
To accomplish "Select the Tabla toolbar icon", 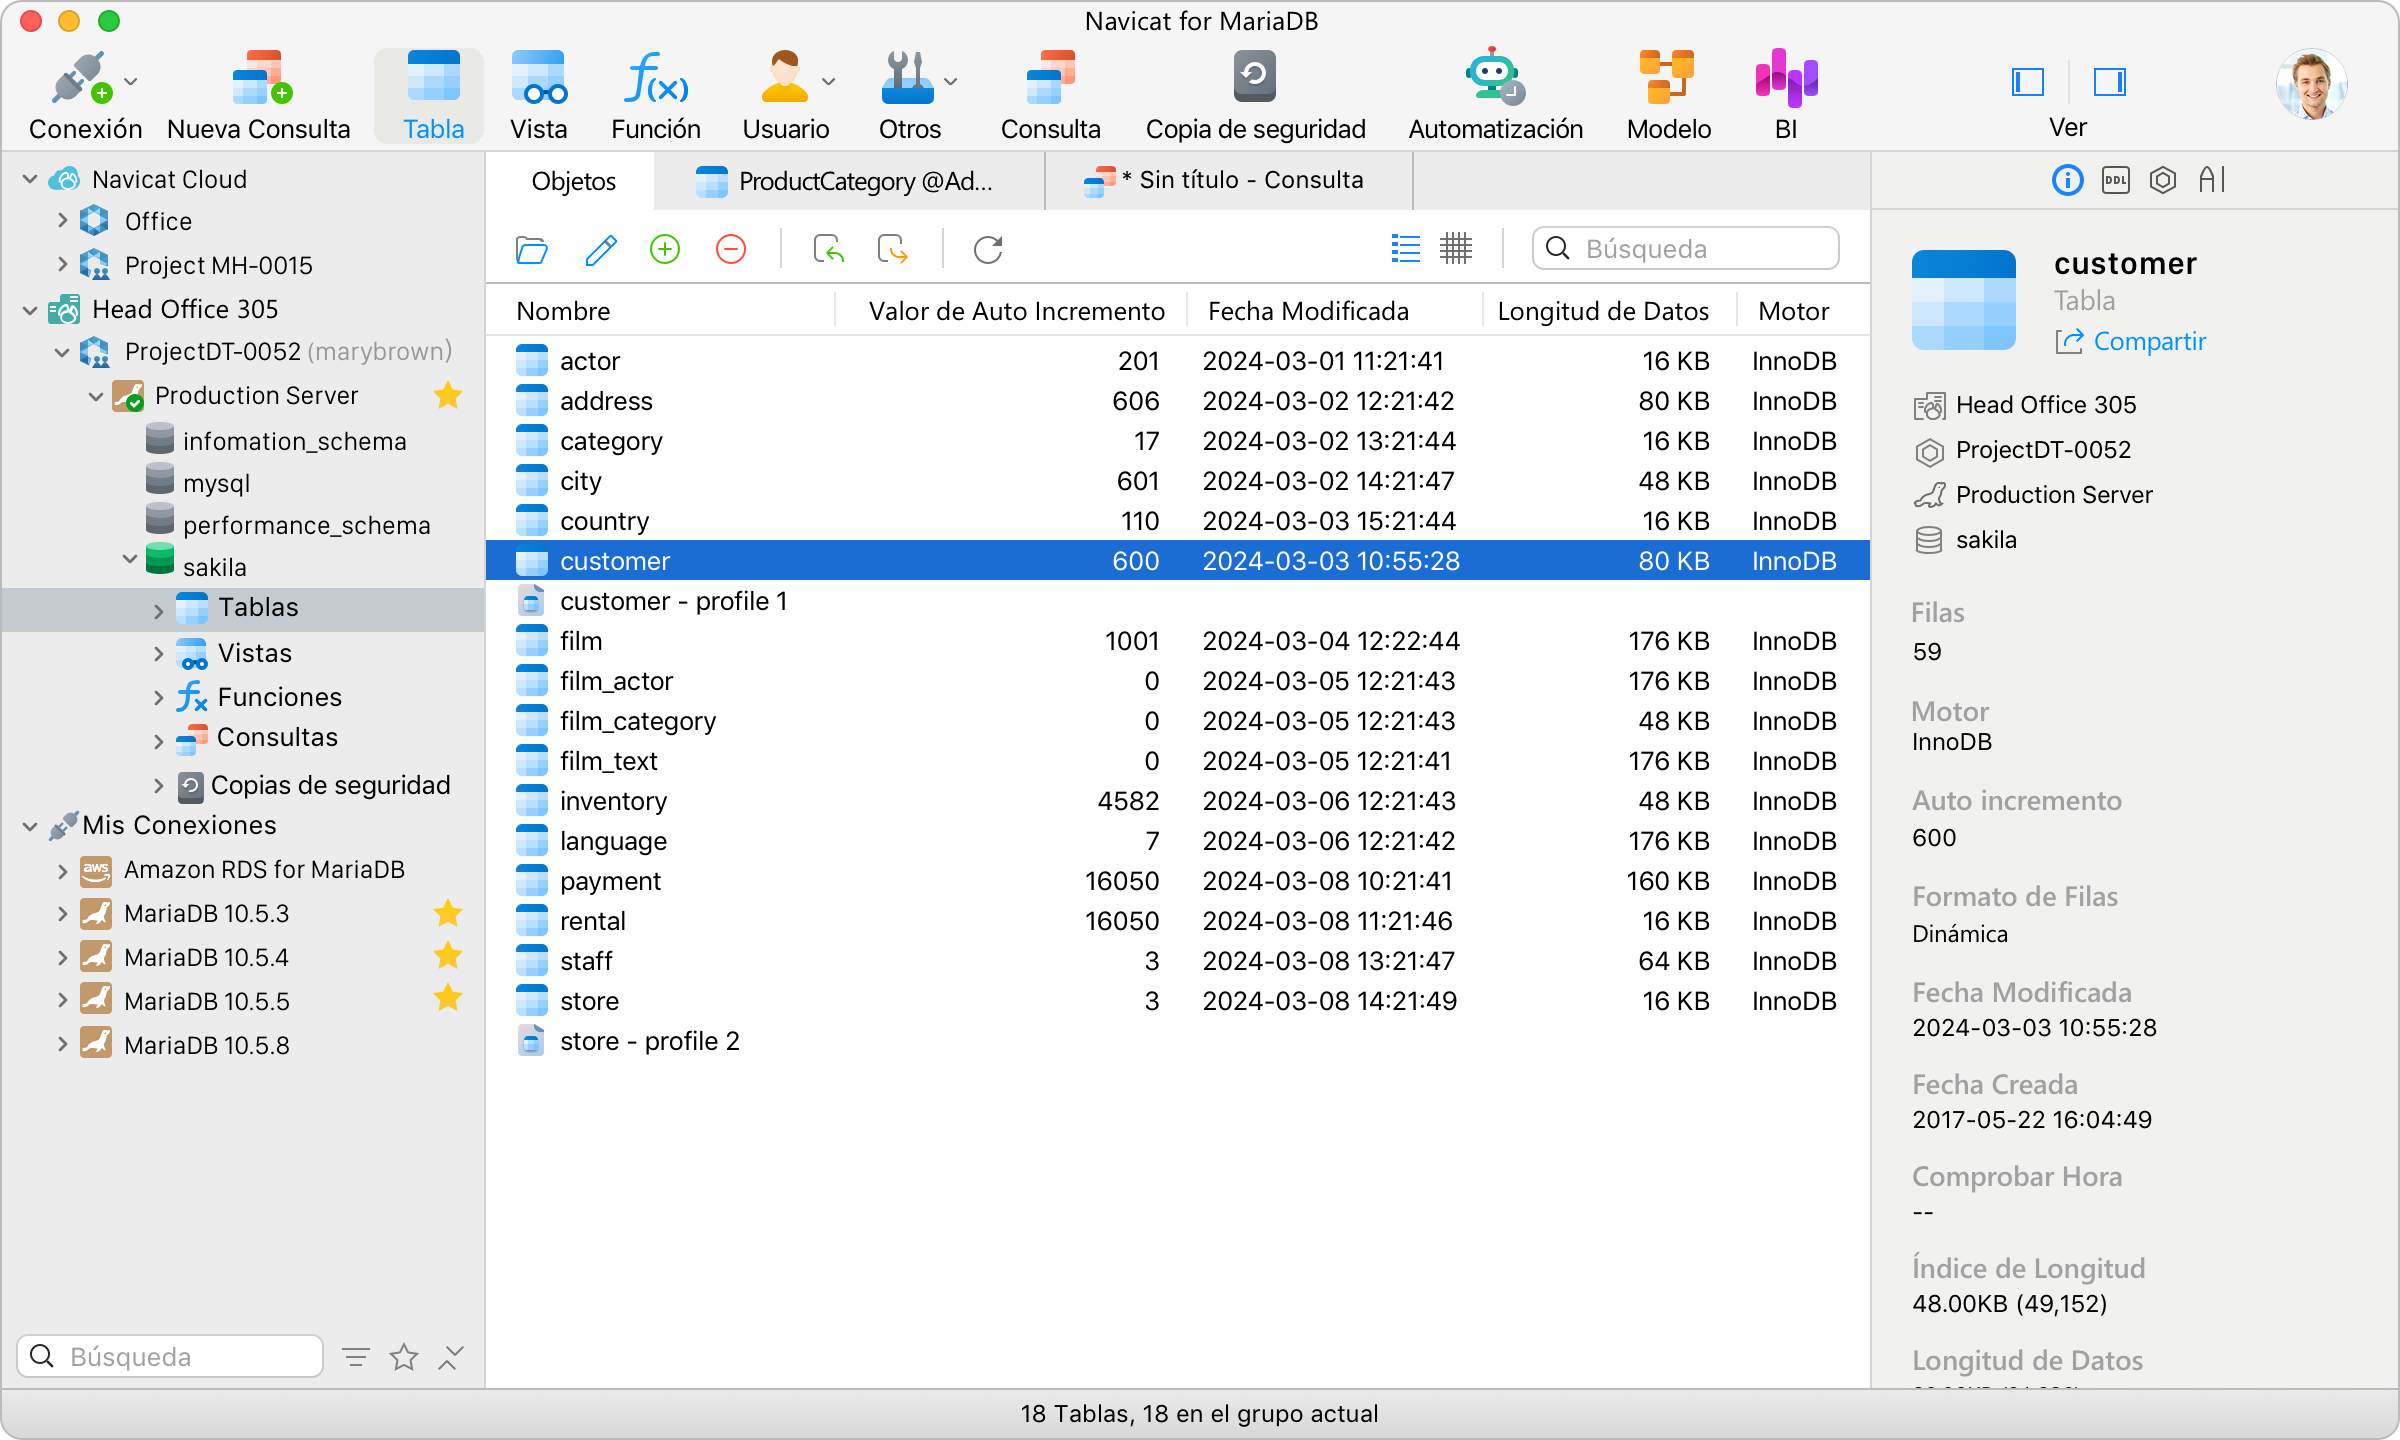I will tap(433, 78).
